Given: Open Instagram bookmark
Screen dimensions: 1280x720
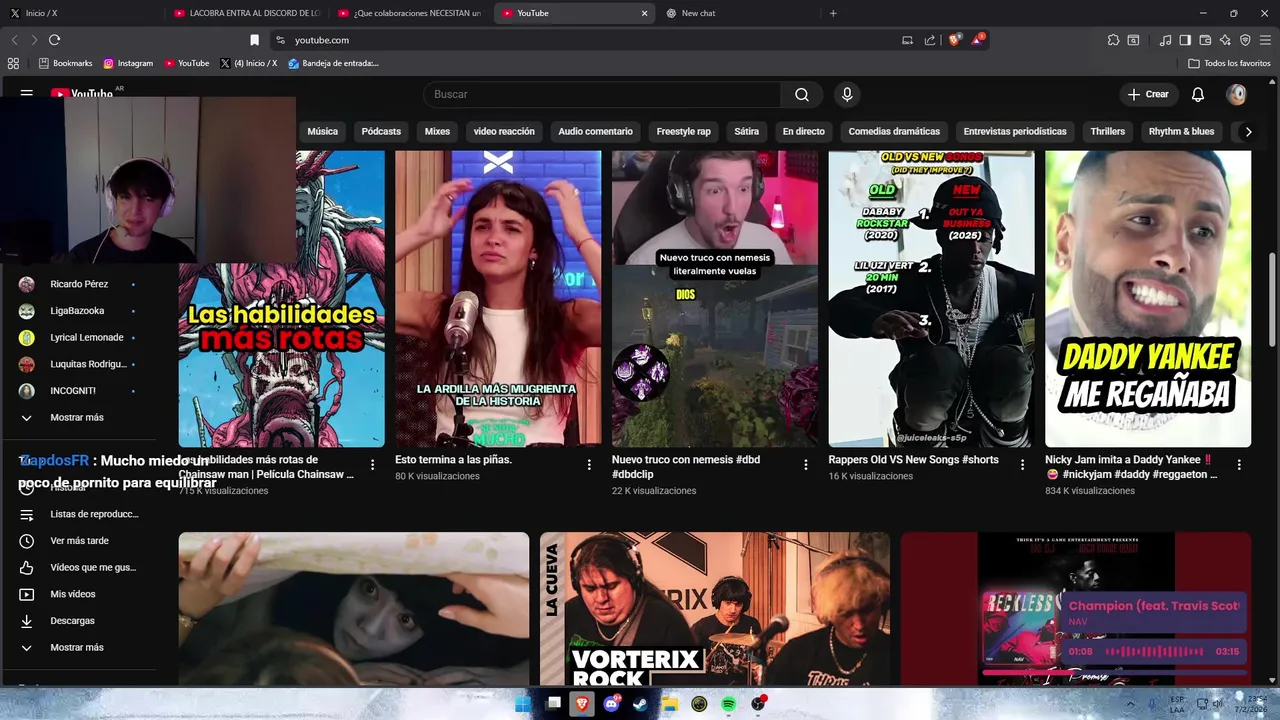Looking at the screenshot, I should coord(128,63).
